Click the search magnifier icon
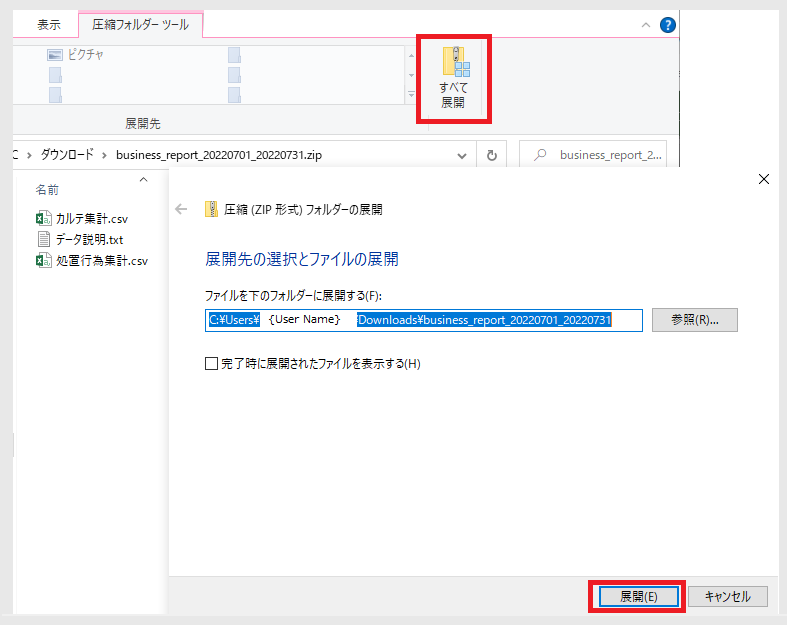The width and height of the screenshot is (789, 627). click(540, 155)
